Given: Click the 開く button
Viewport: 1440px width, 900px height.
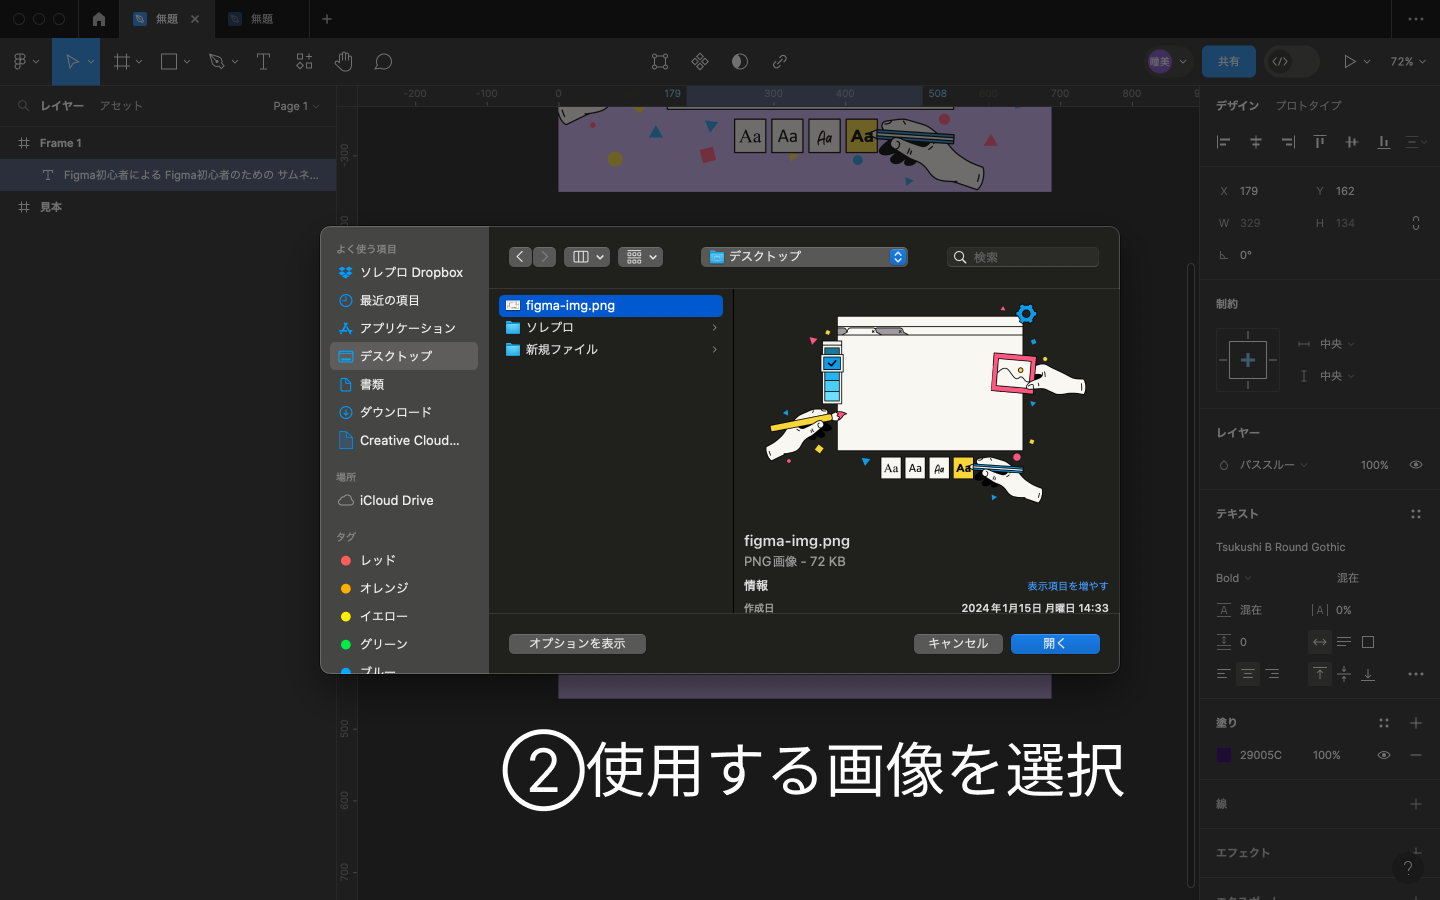Looking at the screenshot, I should pos(1055,644).
